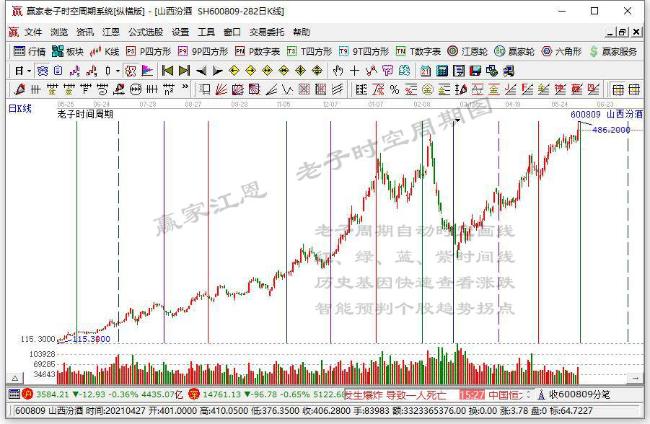Click the 486.2000 high price label
The image size is (650, 424).
point(611,130)
